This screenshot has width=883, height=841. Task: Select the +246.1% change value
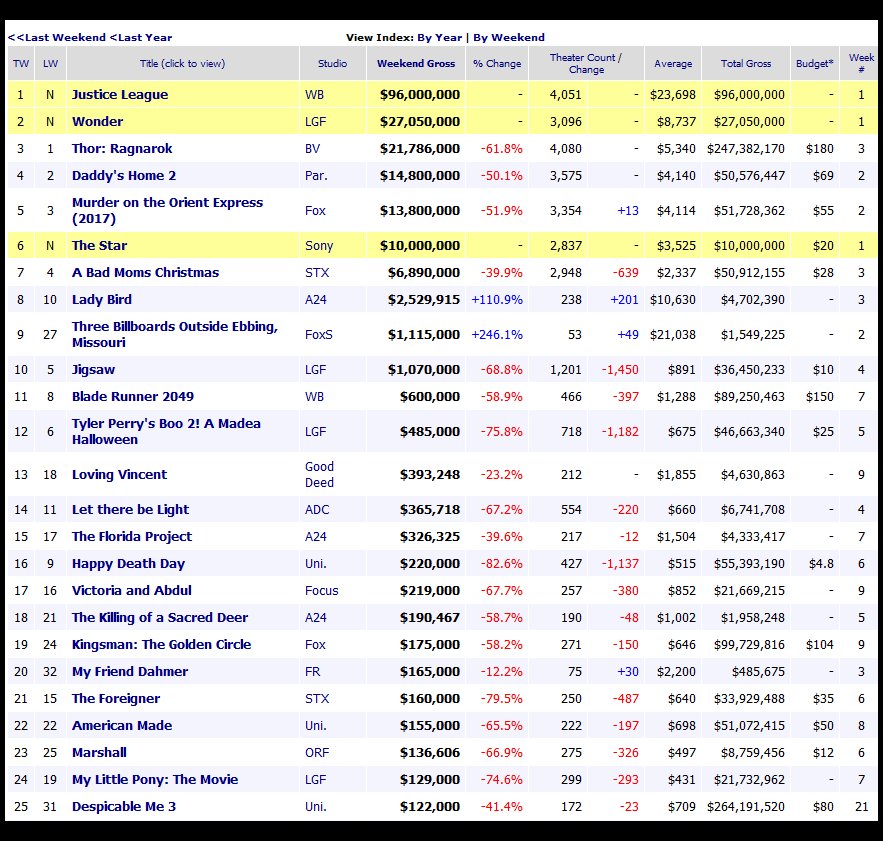[x=497, y=335]
